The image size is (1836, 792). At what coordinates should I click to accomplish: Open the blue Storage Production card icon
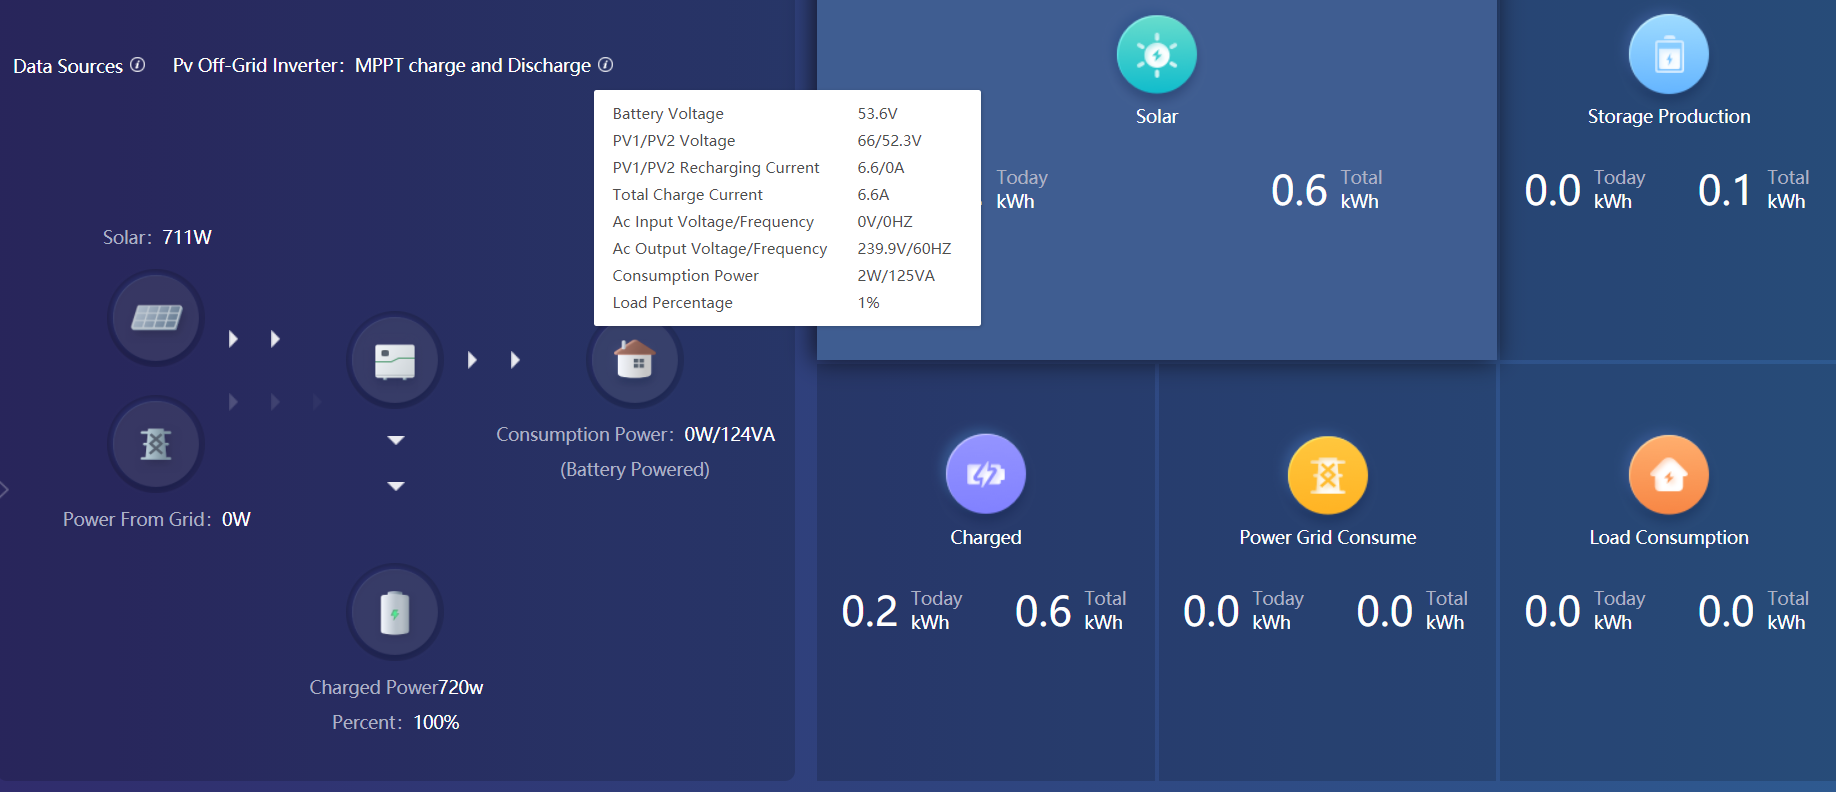(1669, 55)
